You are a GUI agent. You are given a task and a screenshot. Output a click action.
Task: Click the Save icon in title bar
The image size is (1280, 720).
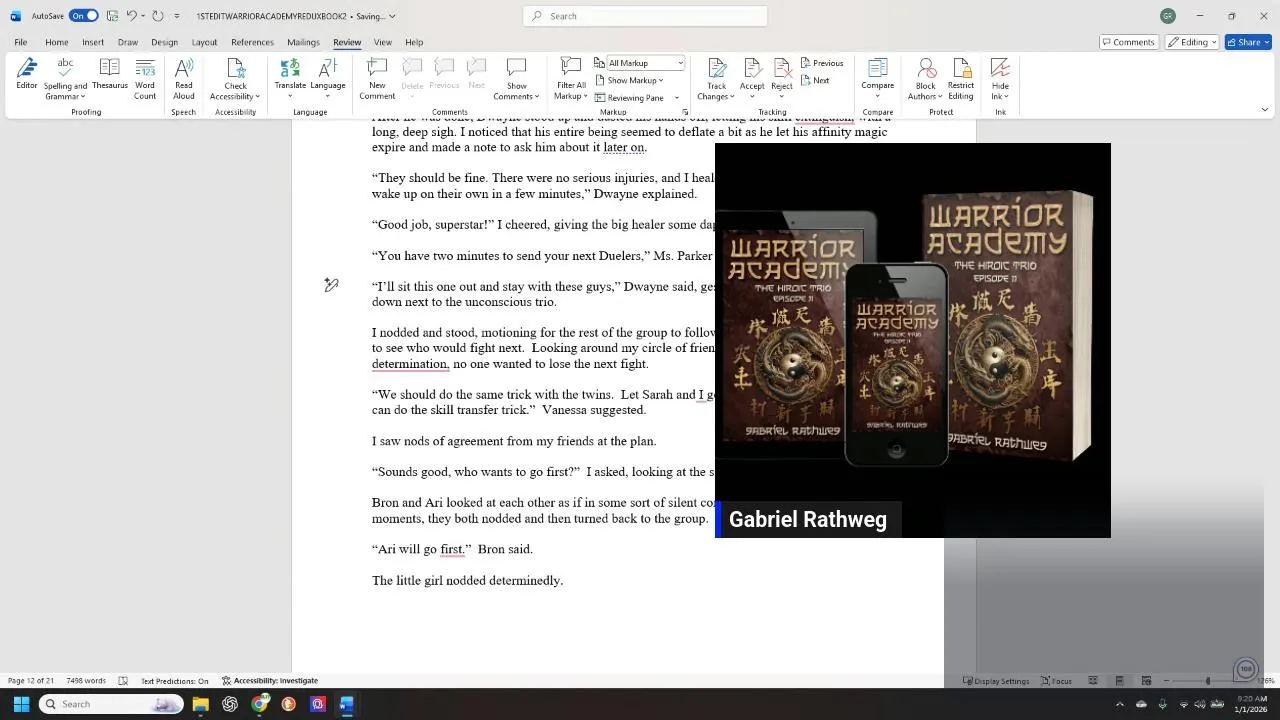[112, 16]
